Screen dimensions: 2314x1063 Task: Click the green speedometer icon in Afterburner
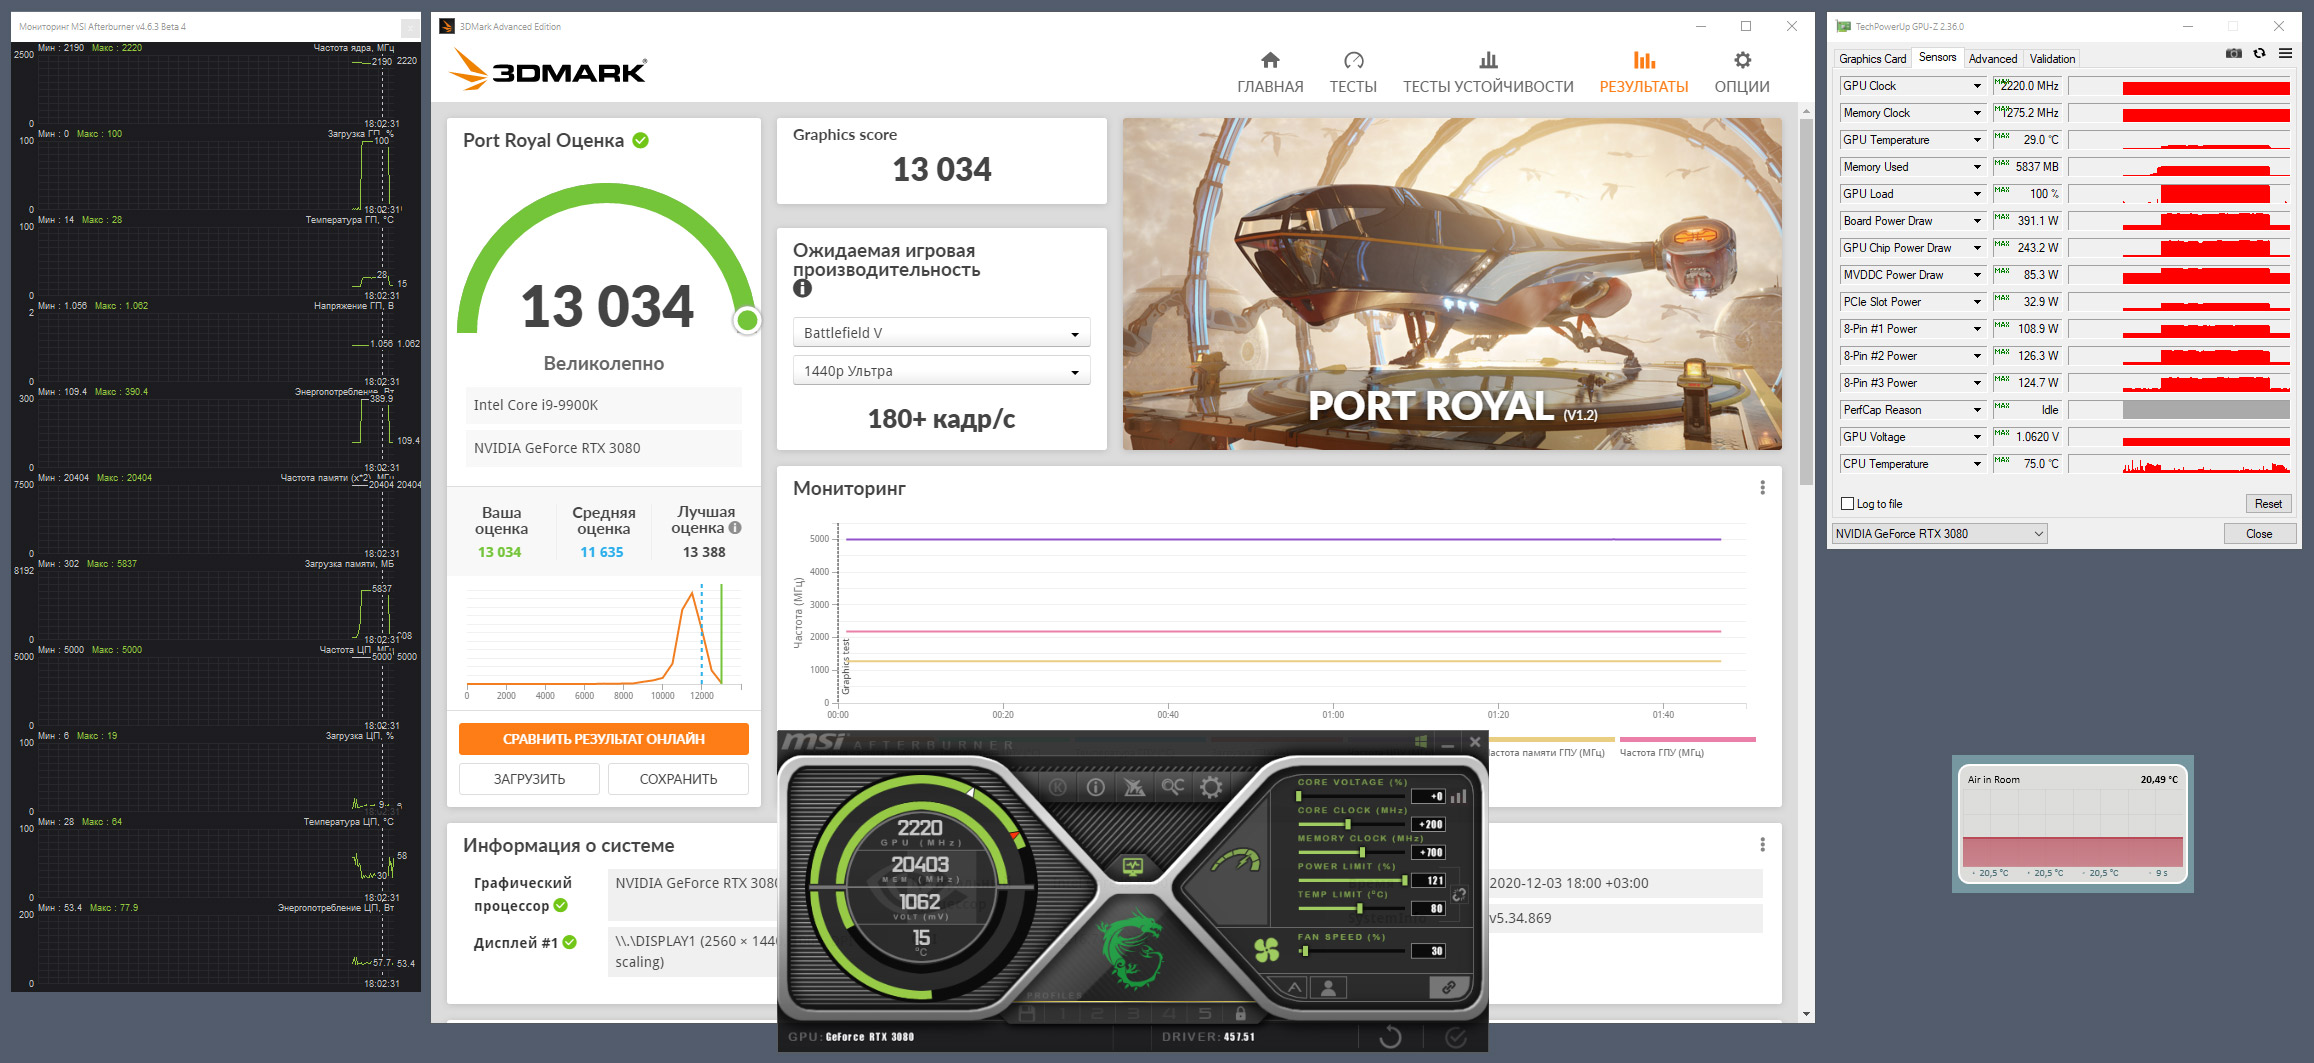point(1236,860)
